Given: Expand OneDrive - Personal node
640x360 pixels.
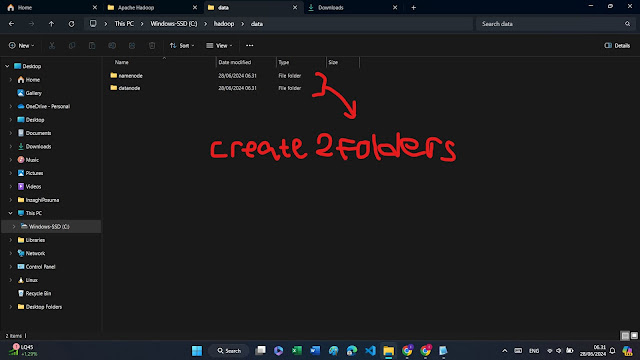Looking at the screenshot, I should tap(11, 107).
